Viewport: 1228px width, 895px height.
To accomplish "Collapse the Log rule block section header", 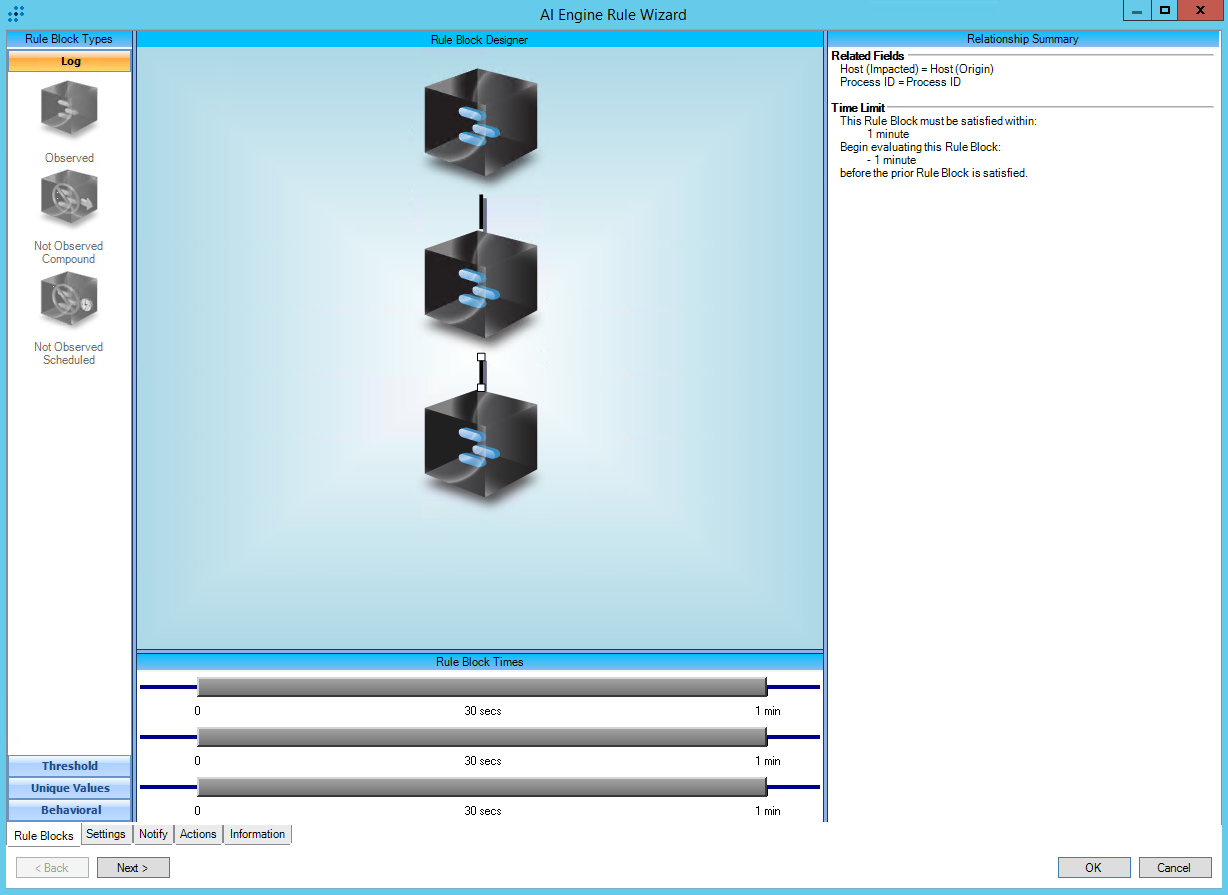I will coord(69,61).
